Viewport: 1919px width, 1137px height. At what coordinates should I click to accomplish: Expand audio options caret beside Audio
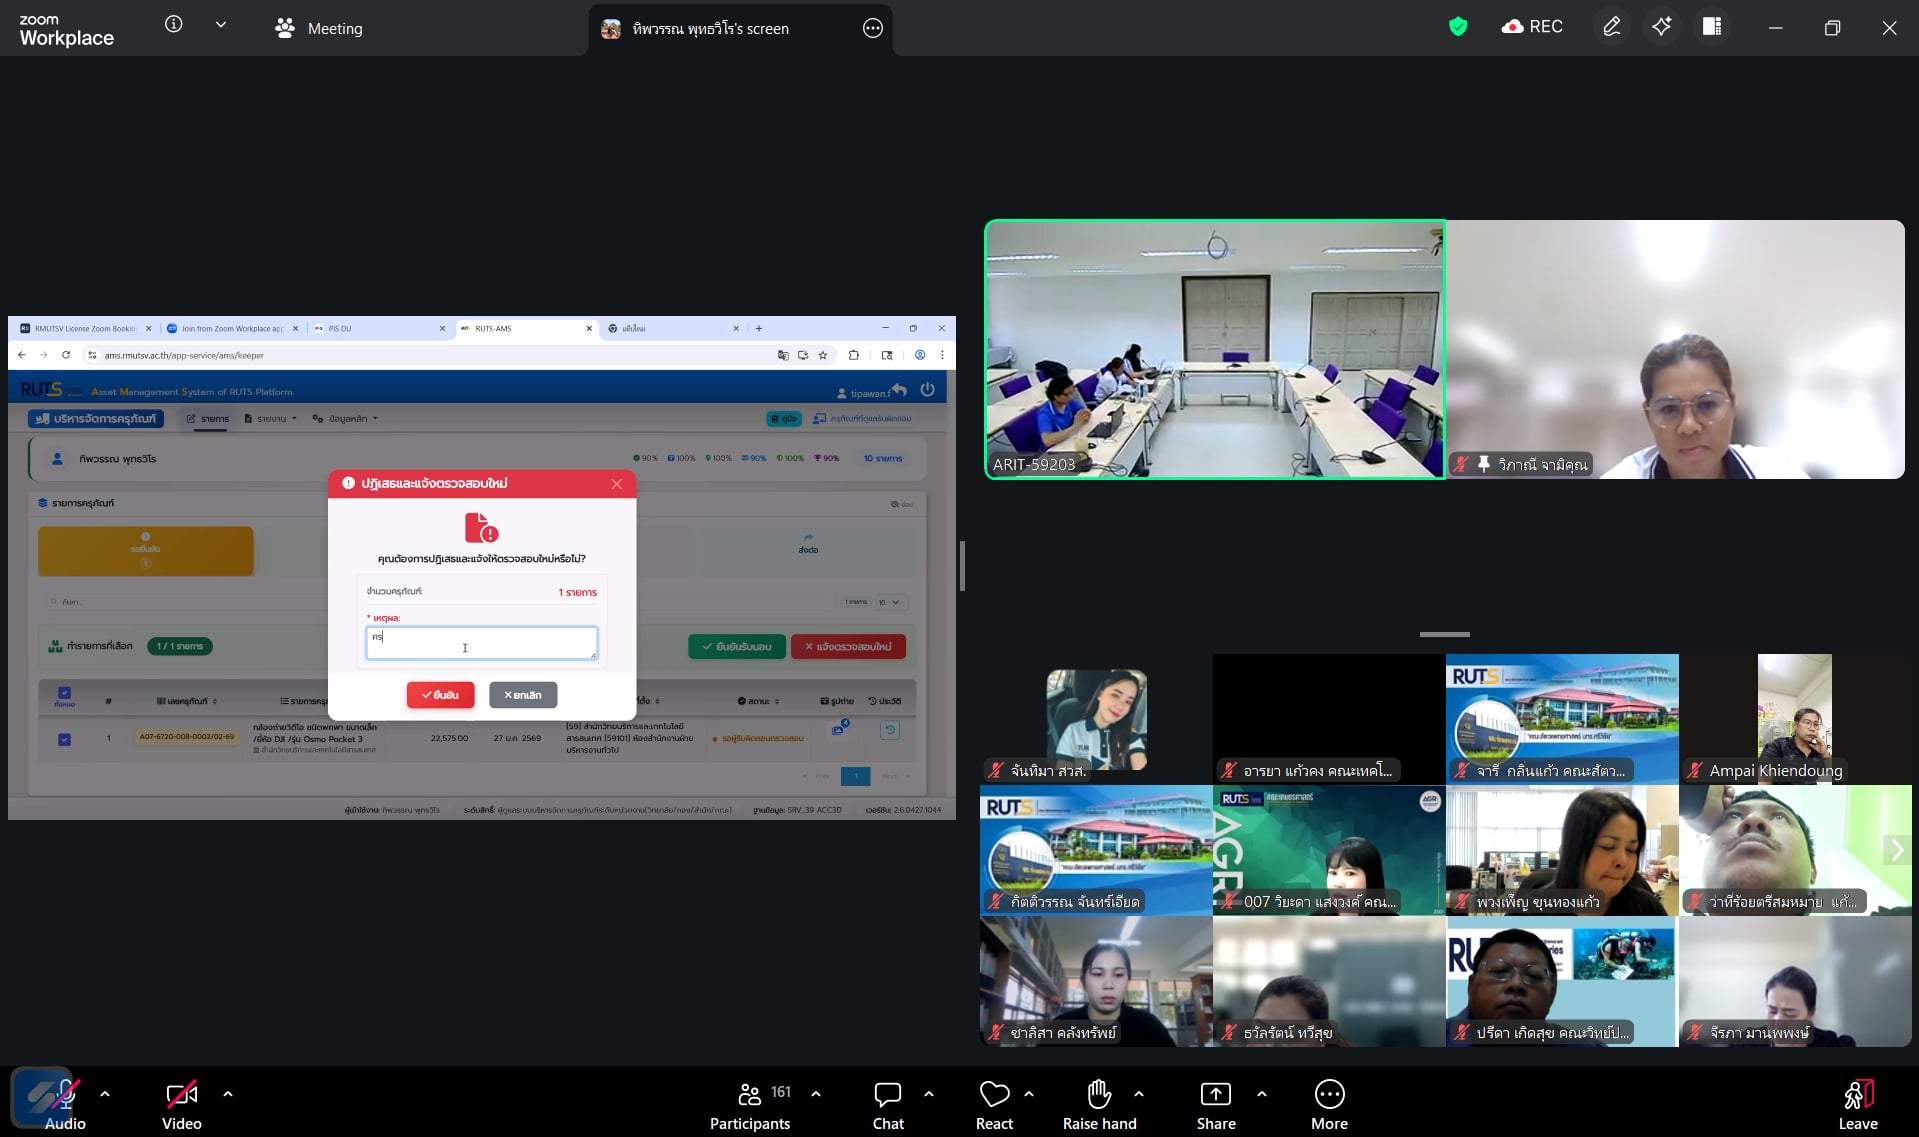pyautogui.click(x=105, y=1094)
